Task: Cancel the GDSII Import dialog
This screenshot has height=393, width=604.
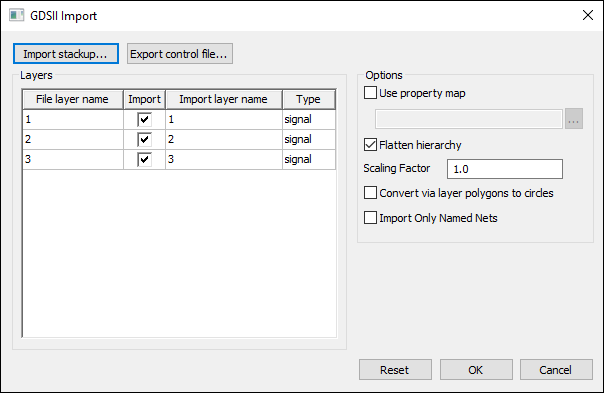Action: 556,370
